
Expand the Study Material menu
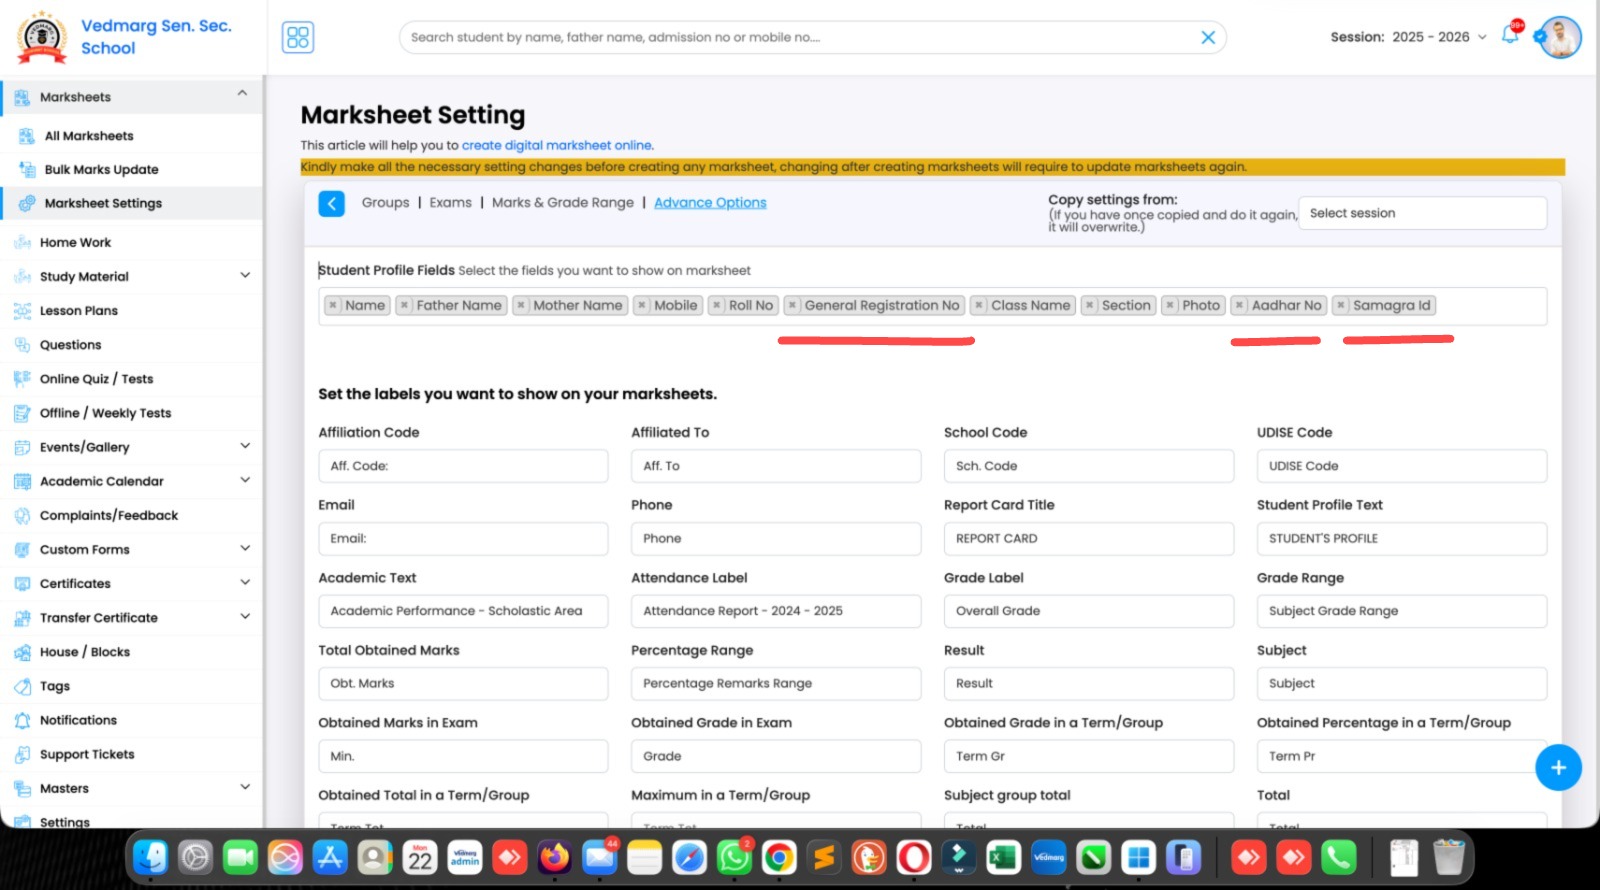tap(245, 275)
